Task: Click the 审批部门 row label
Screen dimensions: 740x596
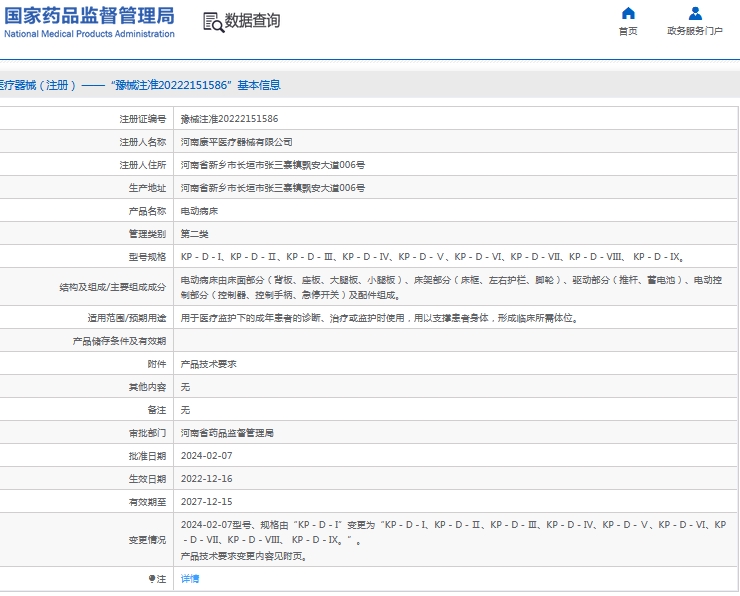Action: 147,433
